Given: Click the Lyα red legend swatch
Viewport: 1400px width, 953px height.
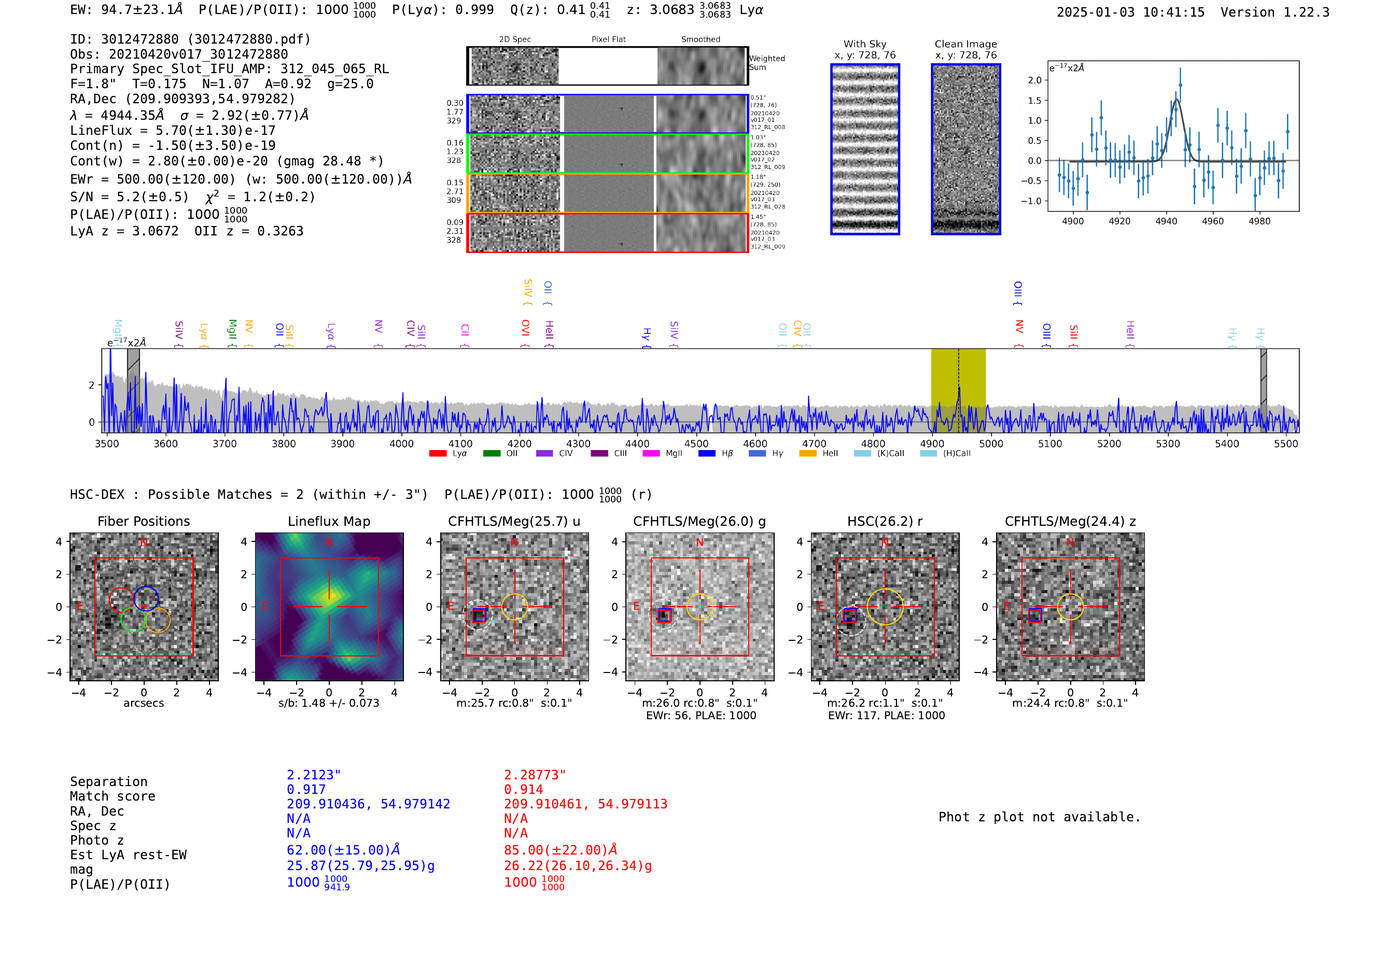Looking at the screenshot, I should tap(437, 454).
